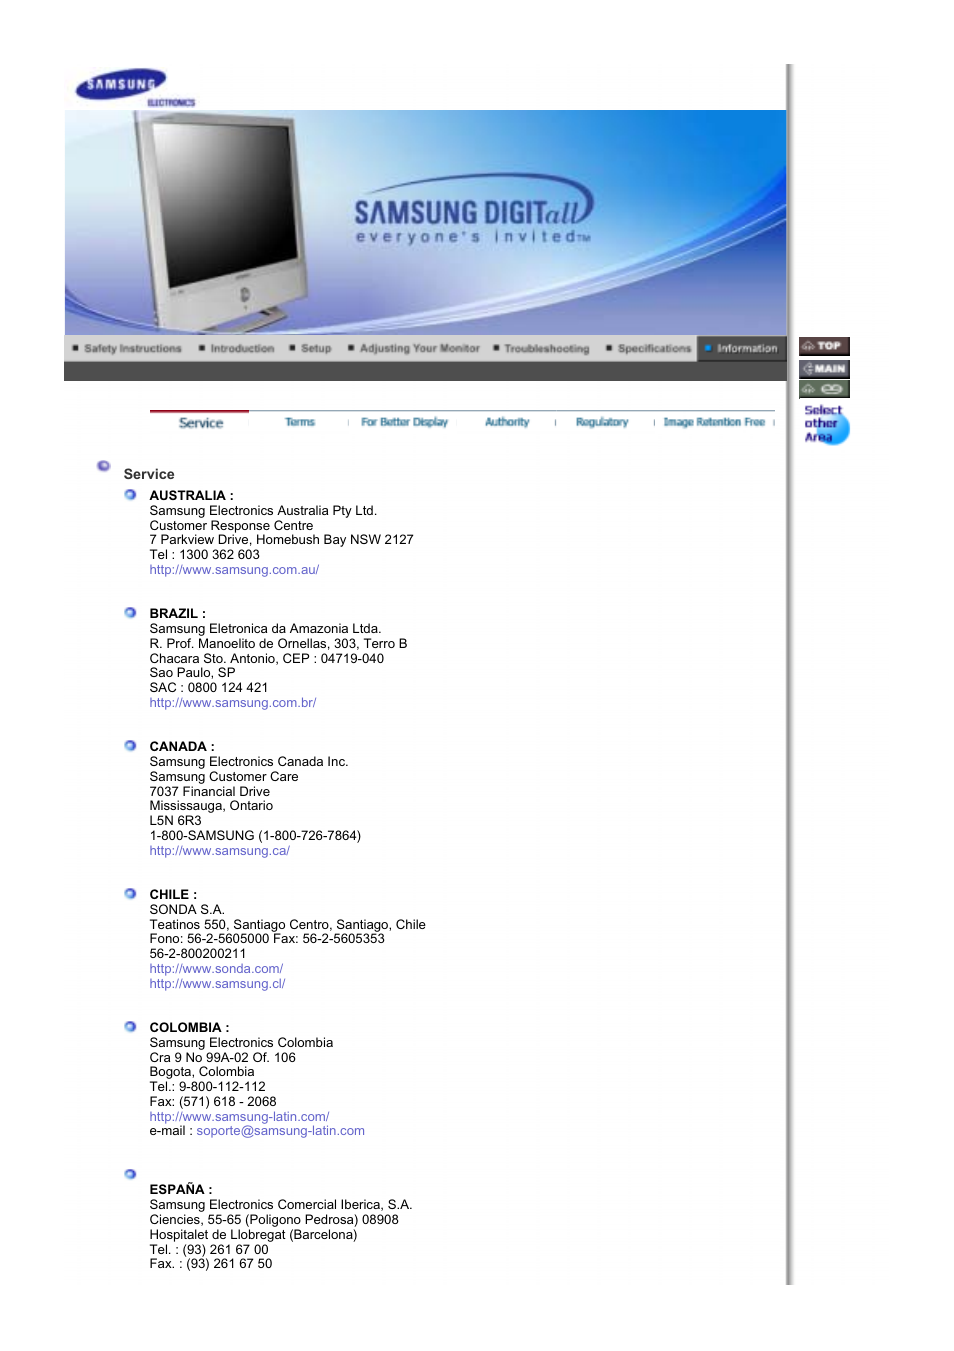Click the text Samsung Electronics Comercial Iberica, S.A.
Screen dimensions: 954x1351
point(280,1205)
